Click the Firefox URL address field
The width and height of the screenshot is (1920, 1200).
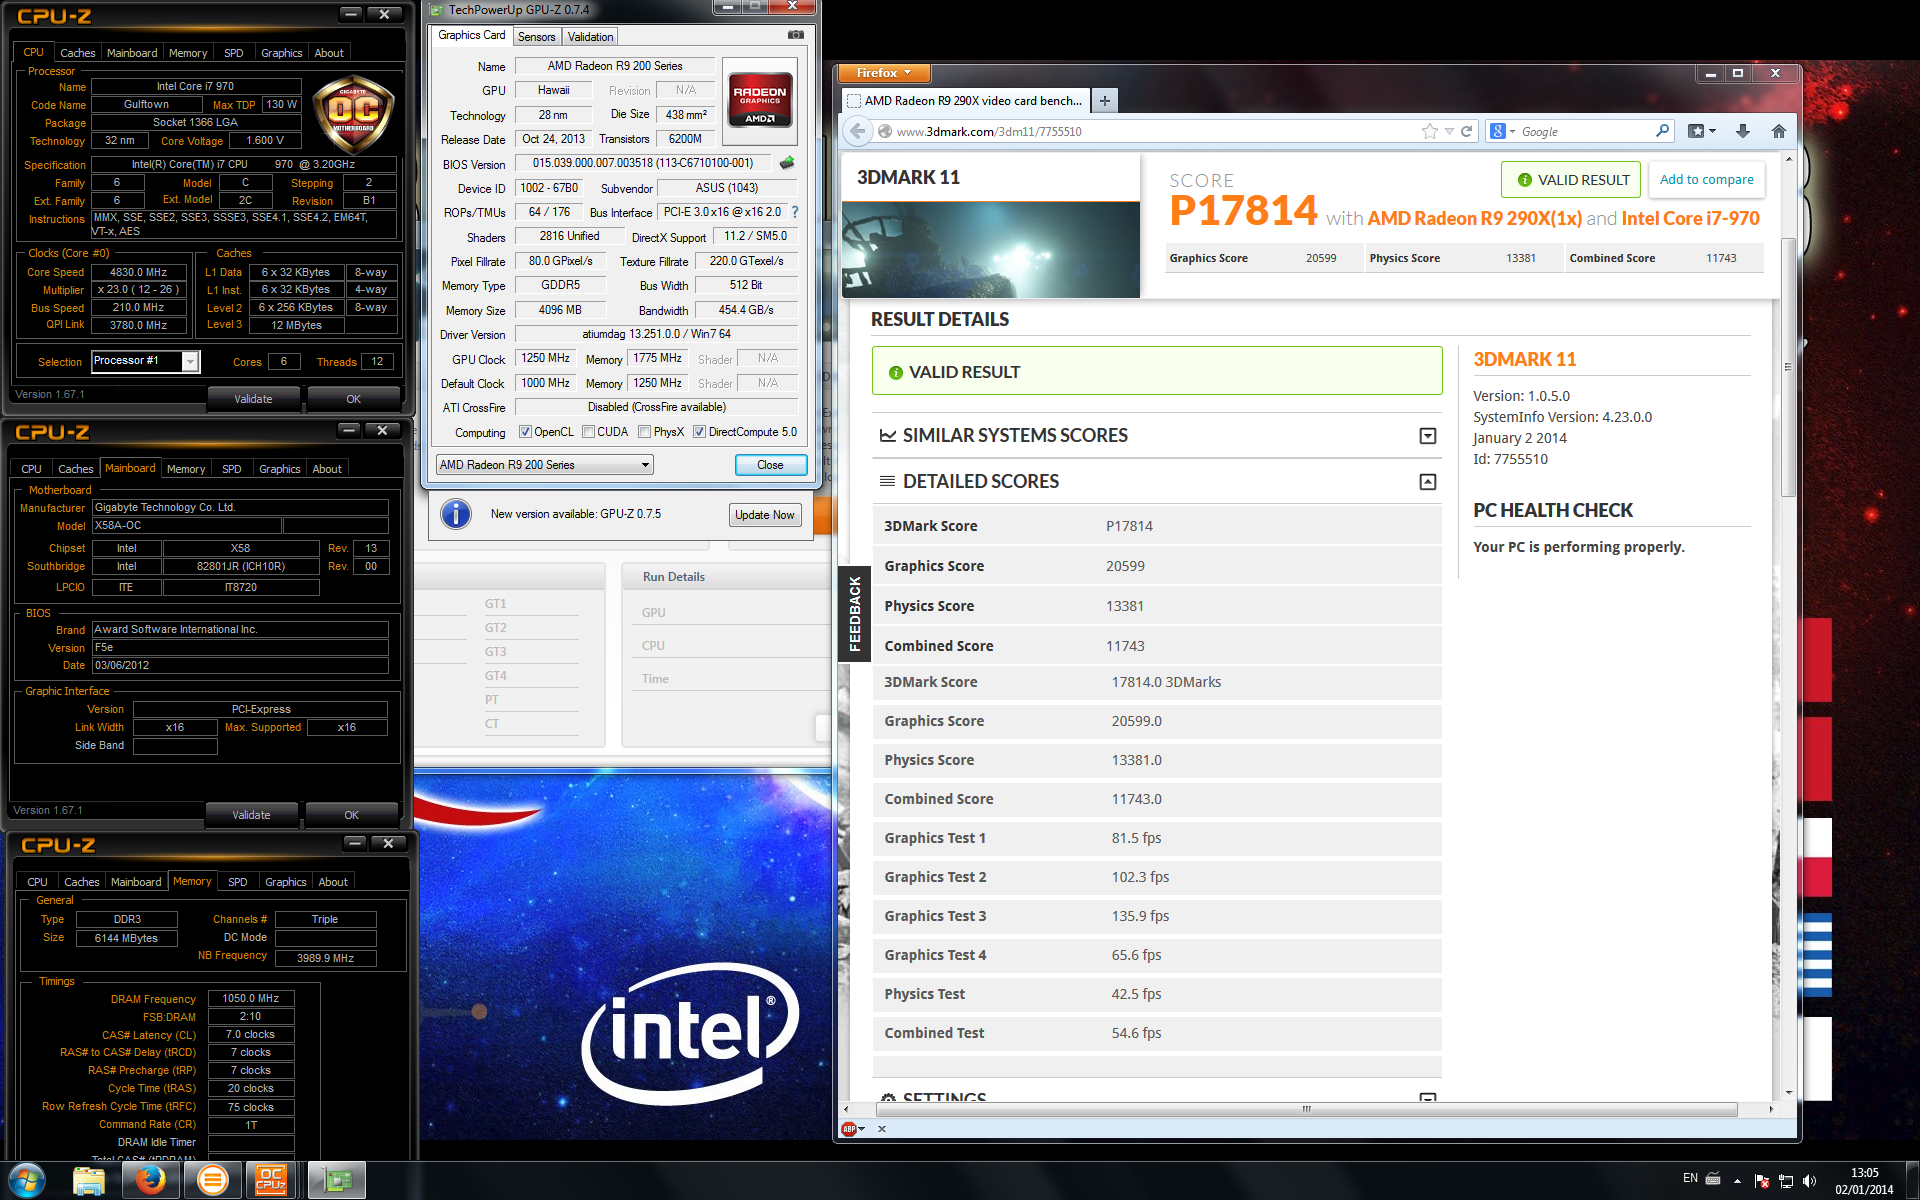[1156, 131]
